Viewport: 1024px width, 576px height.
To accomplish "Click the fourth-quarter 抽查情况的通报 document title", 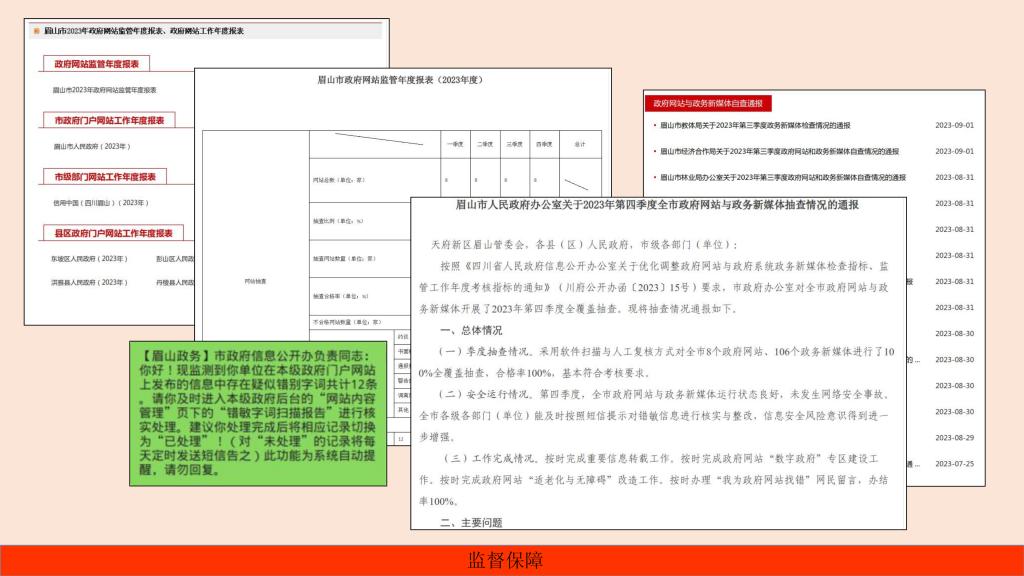I will tap(657, 205).
